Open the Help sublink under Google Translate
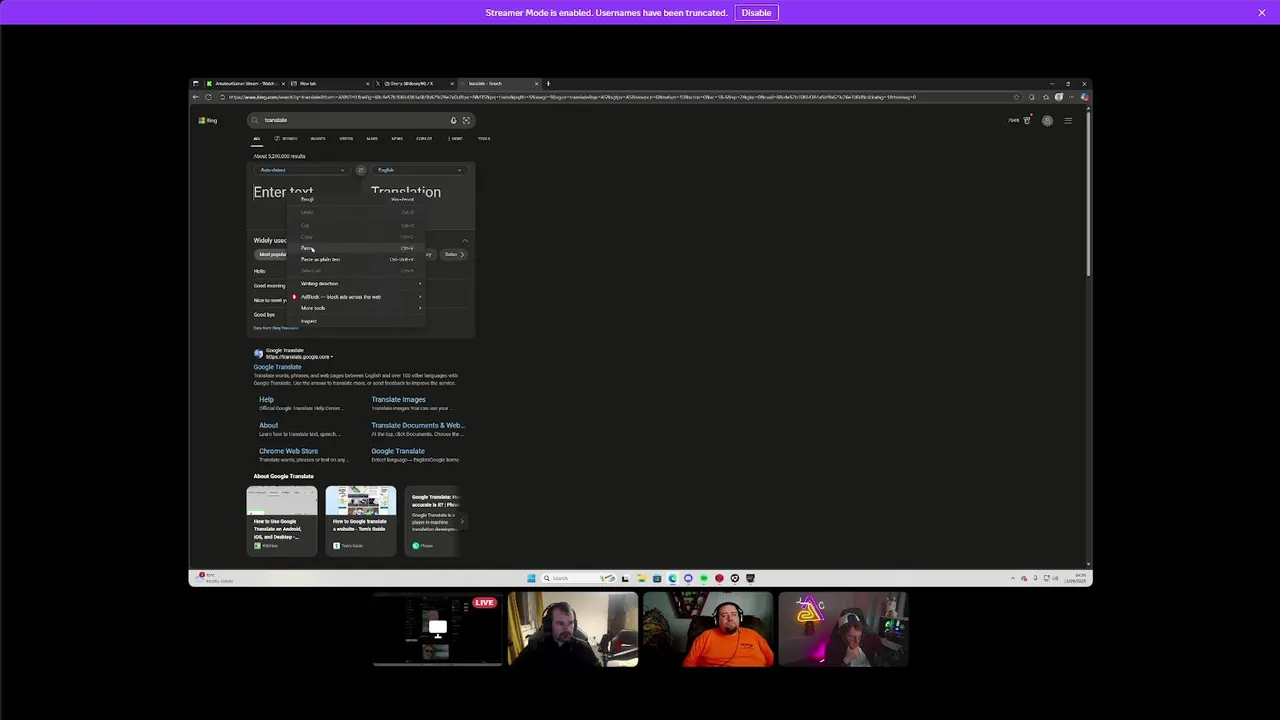The height and width of the screenshot is (720, 1280). 266,400
